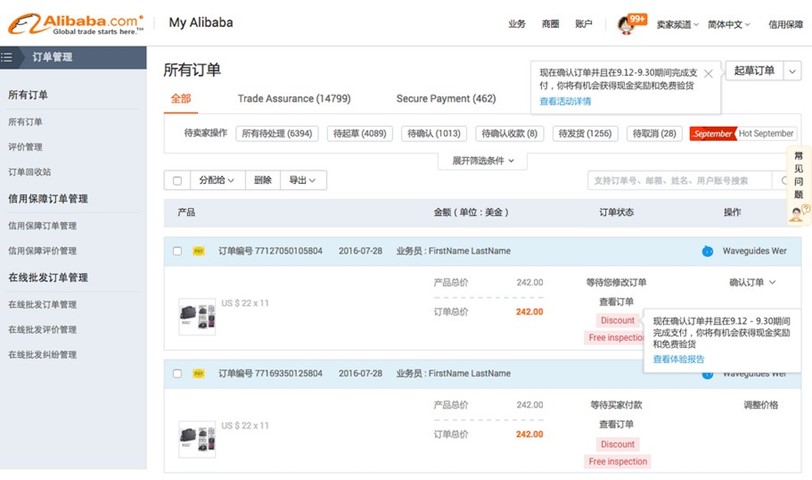Filter by 待取消 (28)
Screen dimensions: 812x480
point(655,134)
